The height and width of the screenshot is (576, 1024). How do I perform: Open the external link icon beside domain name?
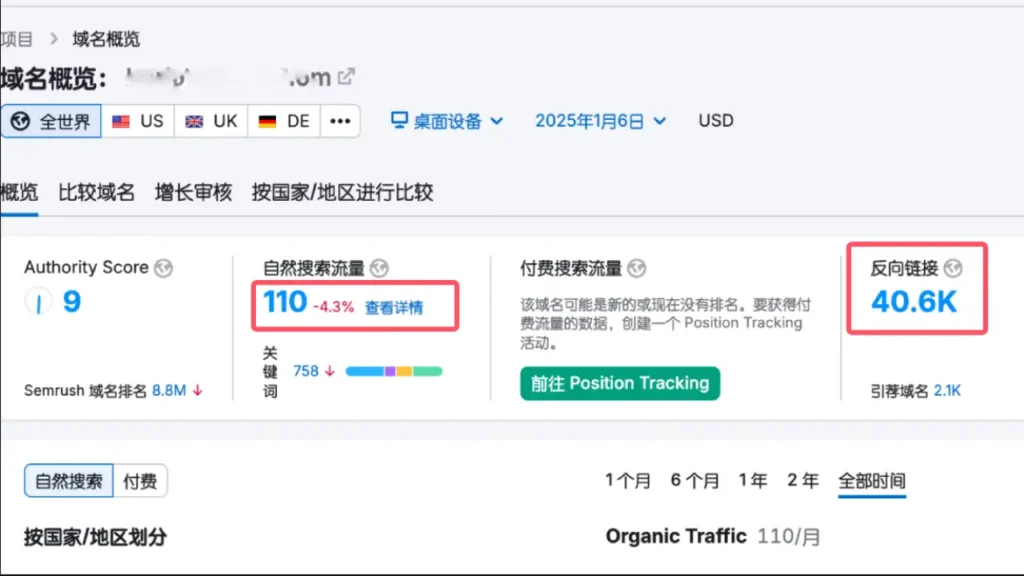tap(346, 77)
